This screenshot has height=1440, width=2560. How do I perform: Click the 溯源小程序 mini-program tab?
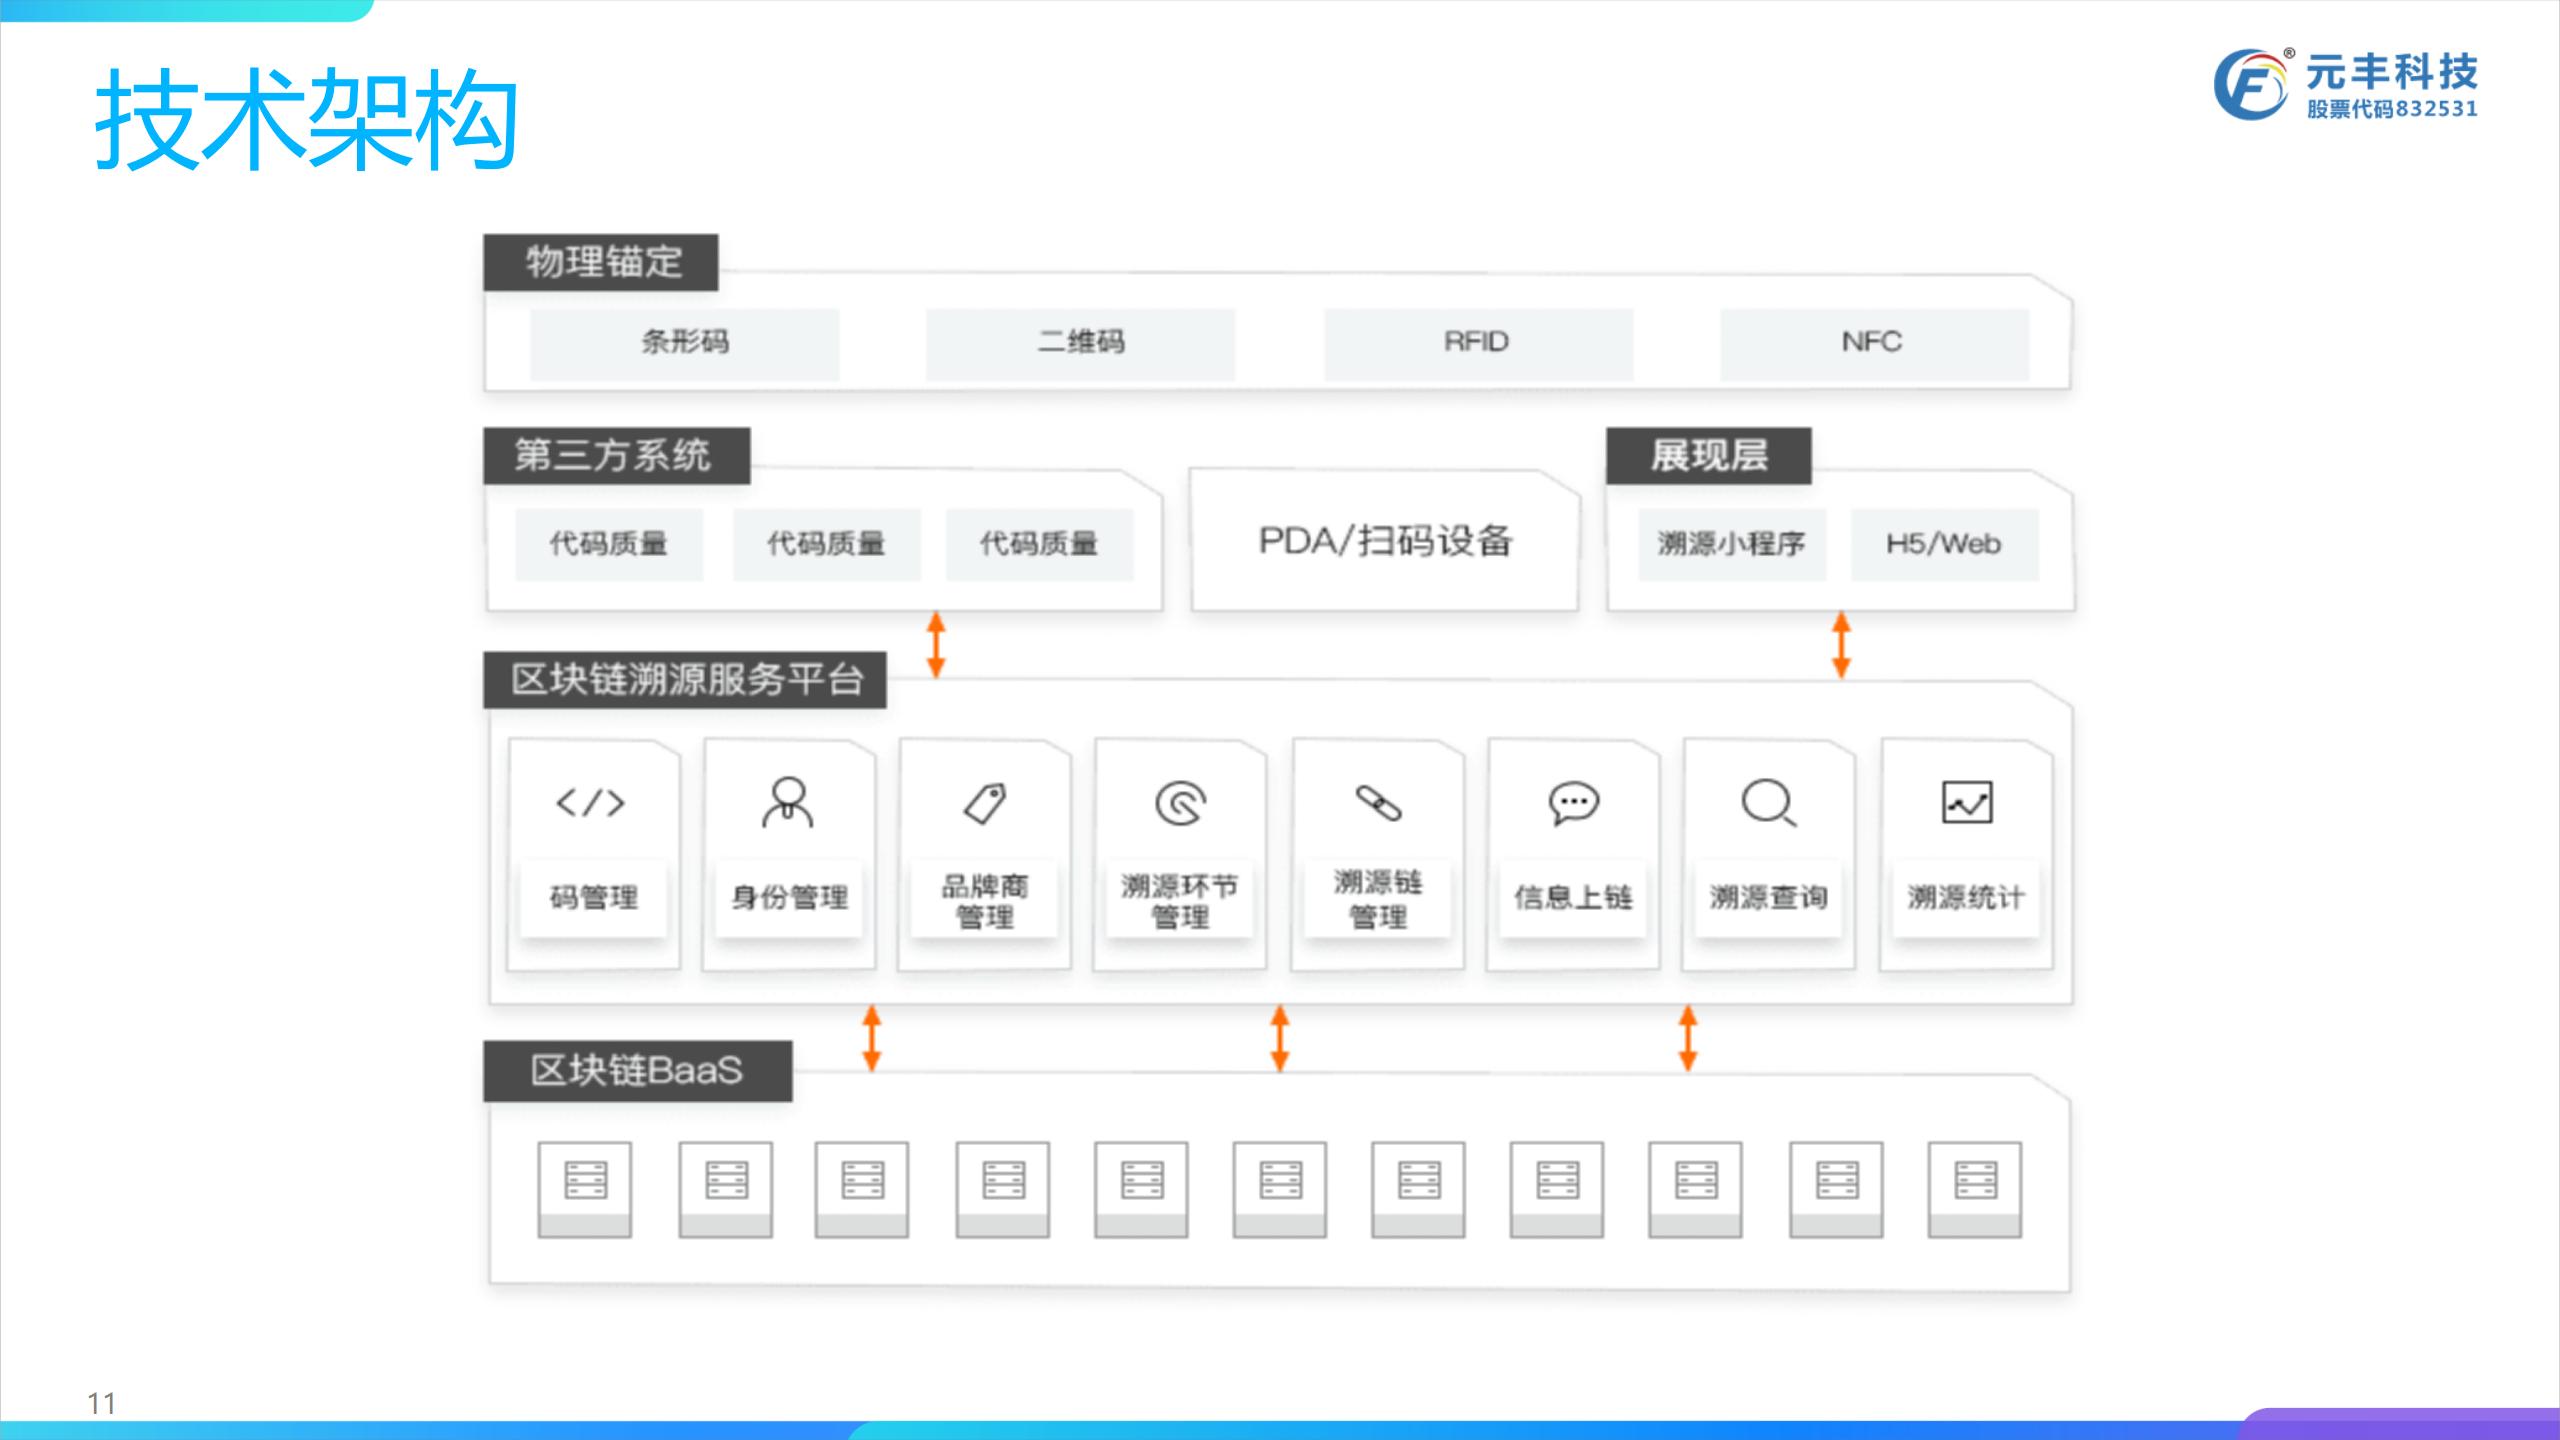(1730, 540)
